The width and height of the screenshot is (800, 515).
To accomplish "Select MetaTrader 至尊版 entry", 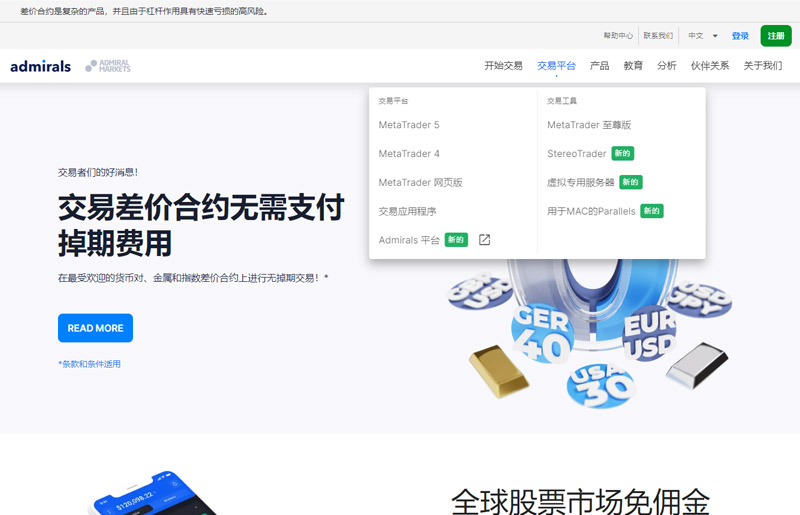I will click(589, 125).
